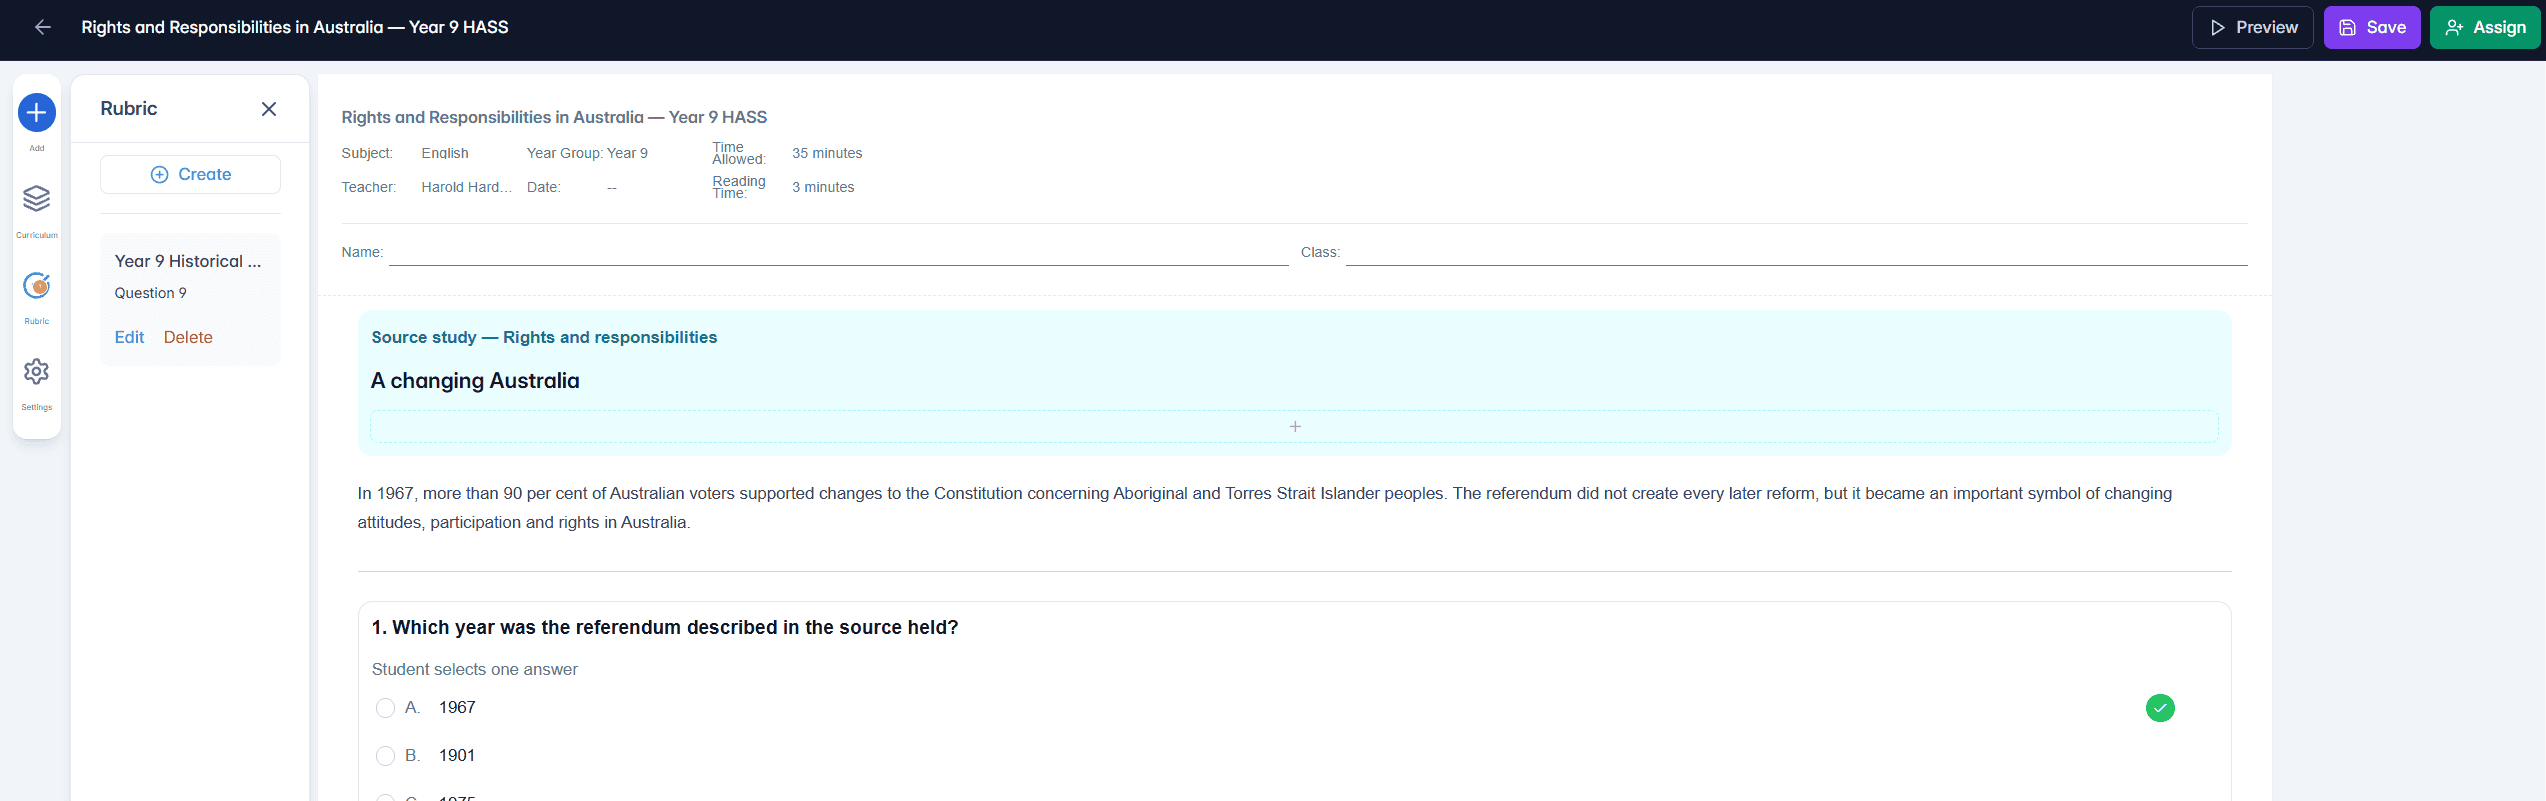Select answer B radio button 1901
This screenshot has height=801, width=2546.
385,756
